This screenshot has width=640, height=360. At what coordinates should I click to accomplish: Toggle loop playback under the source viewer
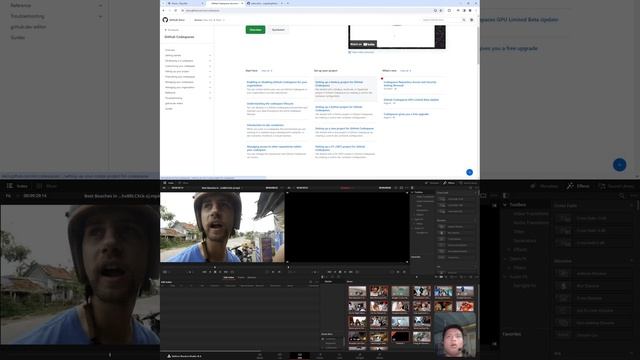[x=232, y=272]
